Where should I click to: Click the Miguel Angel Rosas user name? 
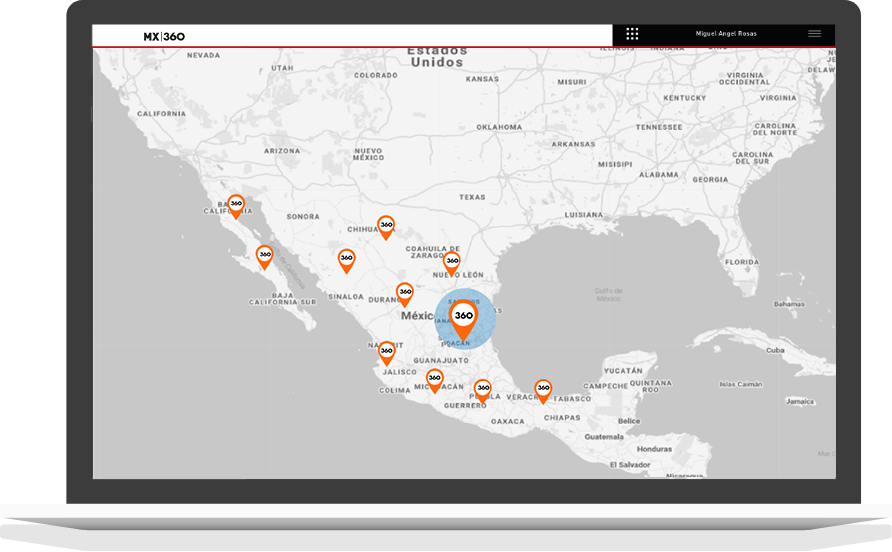[726, 34]
